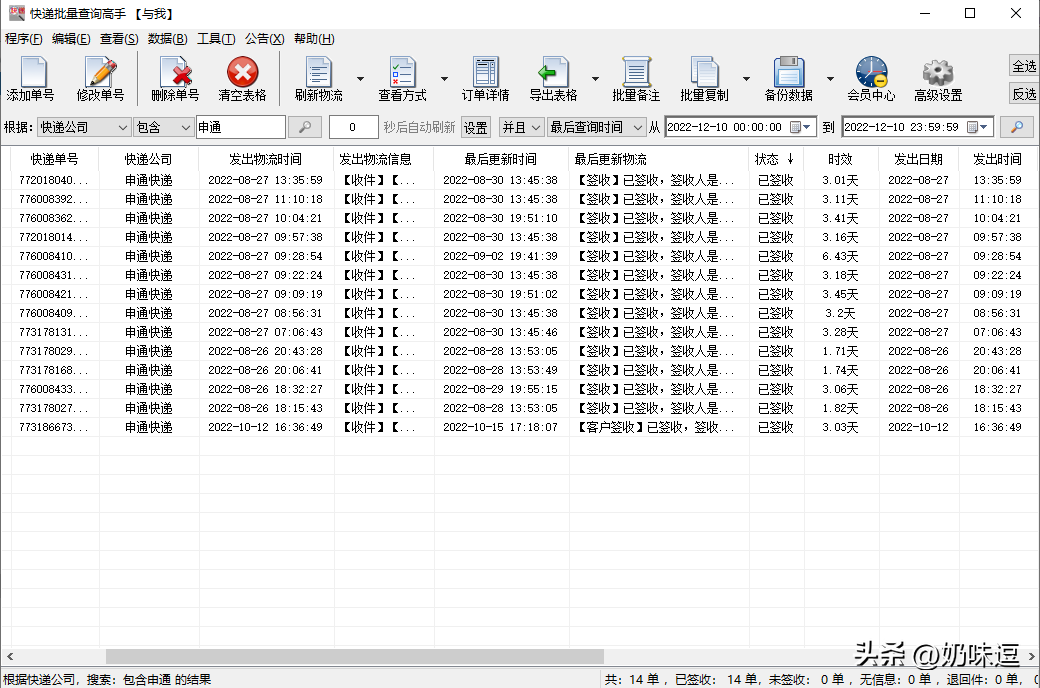Open the start date calendar picker
This screenshot has height=688, width=1040.
(x=801, y=127)
